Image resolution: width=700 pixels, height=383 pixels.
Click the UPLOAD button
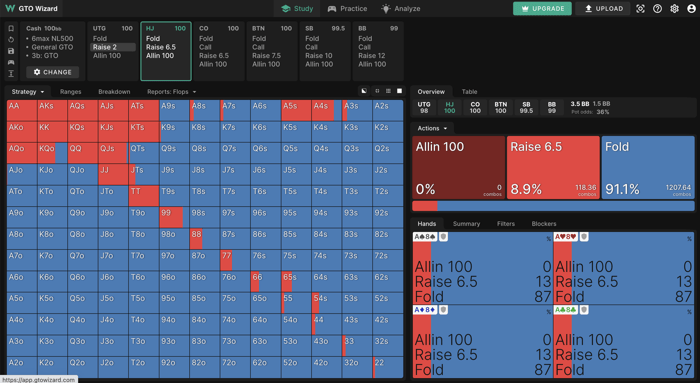point(604,8)
